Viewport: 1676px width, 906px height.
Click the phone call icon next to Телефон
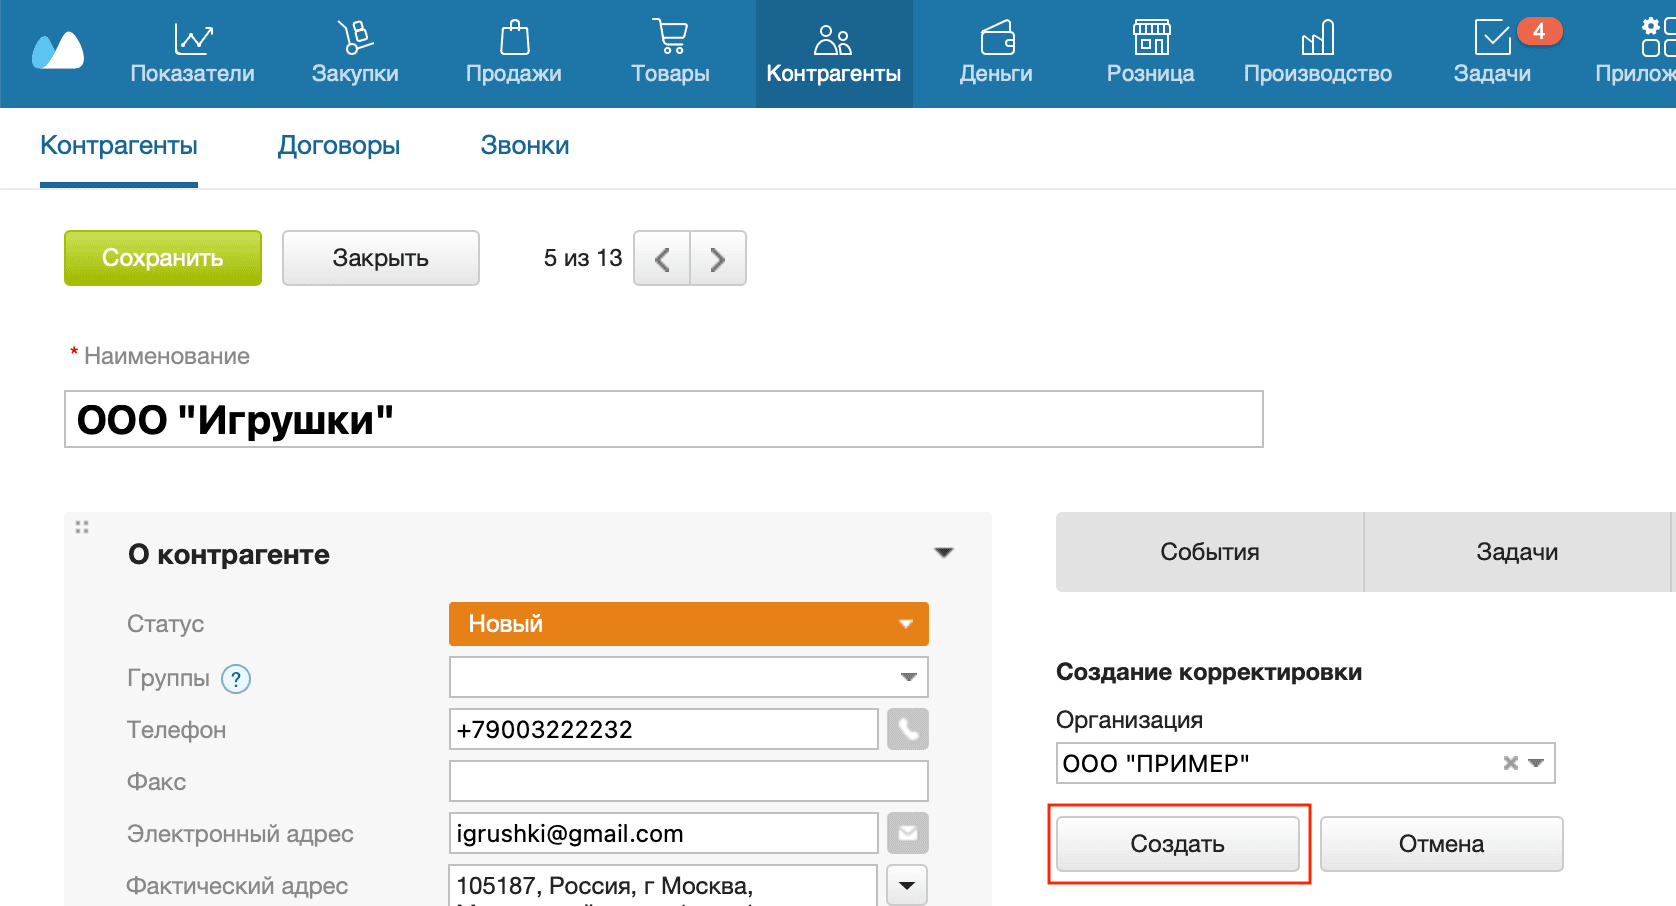pyautogui.click(x=907, y=729)
